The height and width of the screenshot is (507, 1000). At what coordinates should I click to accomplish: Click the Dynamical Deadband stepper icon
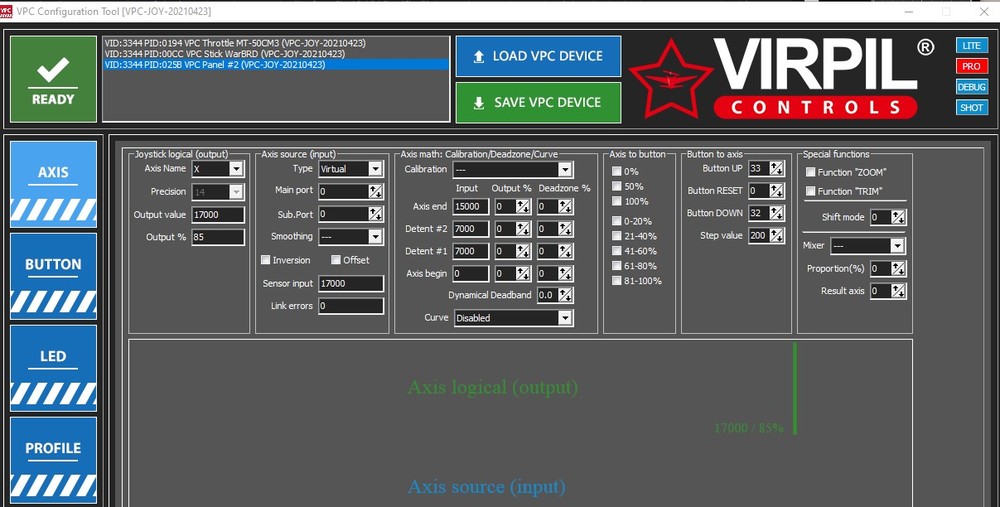pos(564,295)
